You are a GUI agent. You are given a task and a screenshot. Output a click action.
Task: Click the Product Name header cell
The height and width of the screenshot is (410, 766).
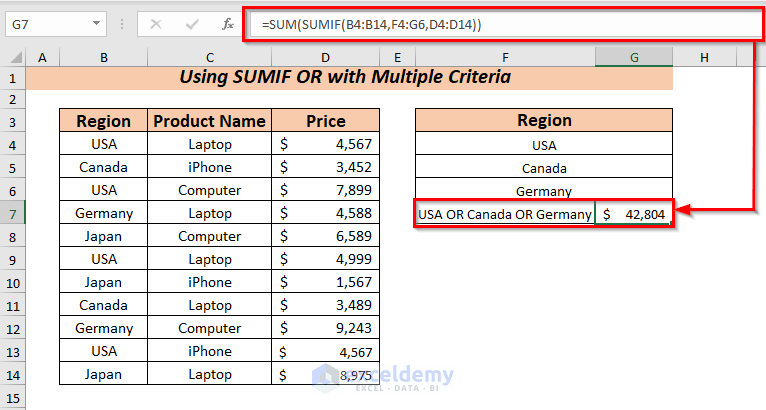click(210, 121)
